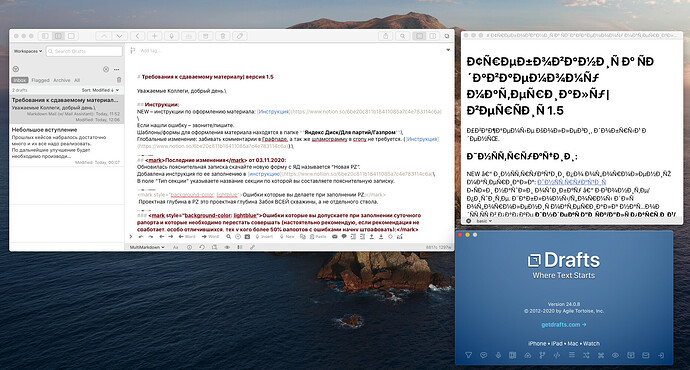Trash the current draft from the top toolbar

coord(223,36)
